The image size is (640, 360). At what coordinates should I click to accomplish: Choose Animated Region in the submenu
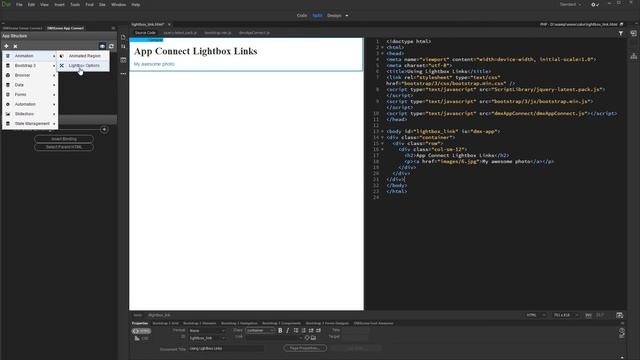[x=83, y=56]
